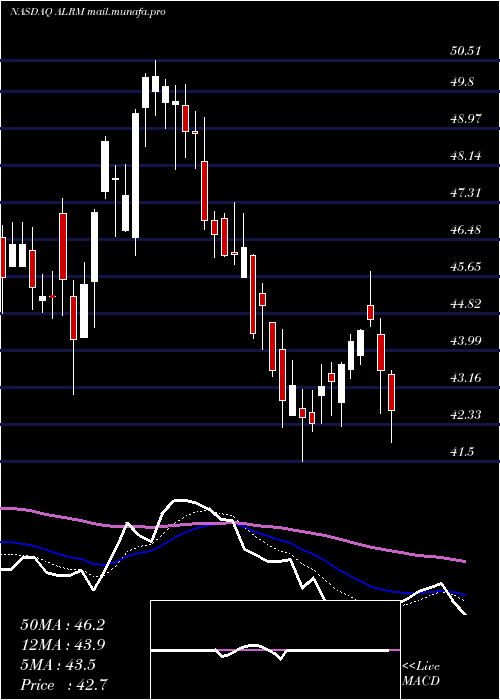500x700 pixels.
Task: Click the <<Live MACD label
Action: (x=421, y=674)
